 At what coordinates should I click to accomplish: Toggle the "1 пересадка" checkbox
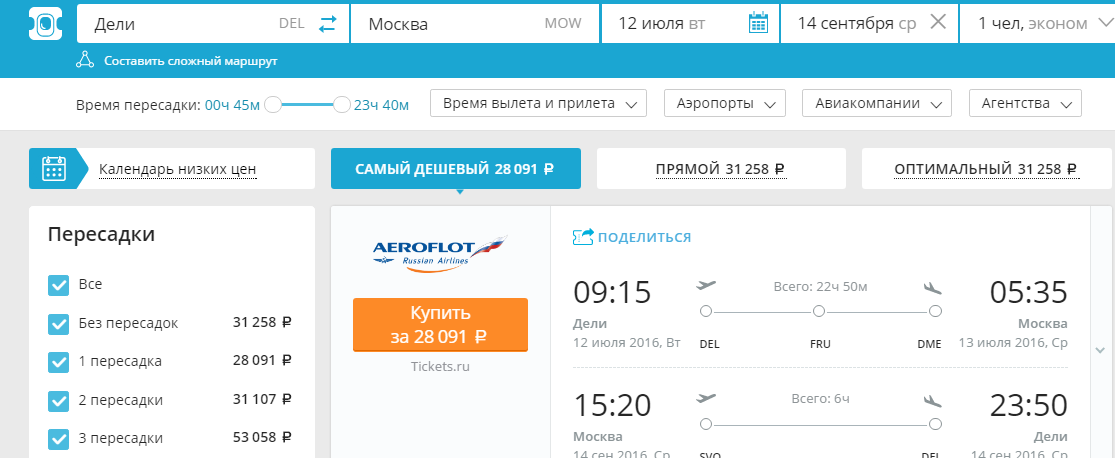pyautogui.click(x=59, y=362)
